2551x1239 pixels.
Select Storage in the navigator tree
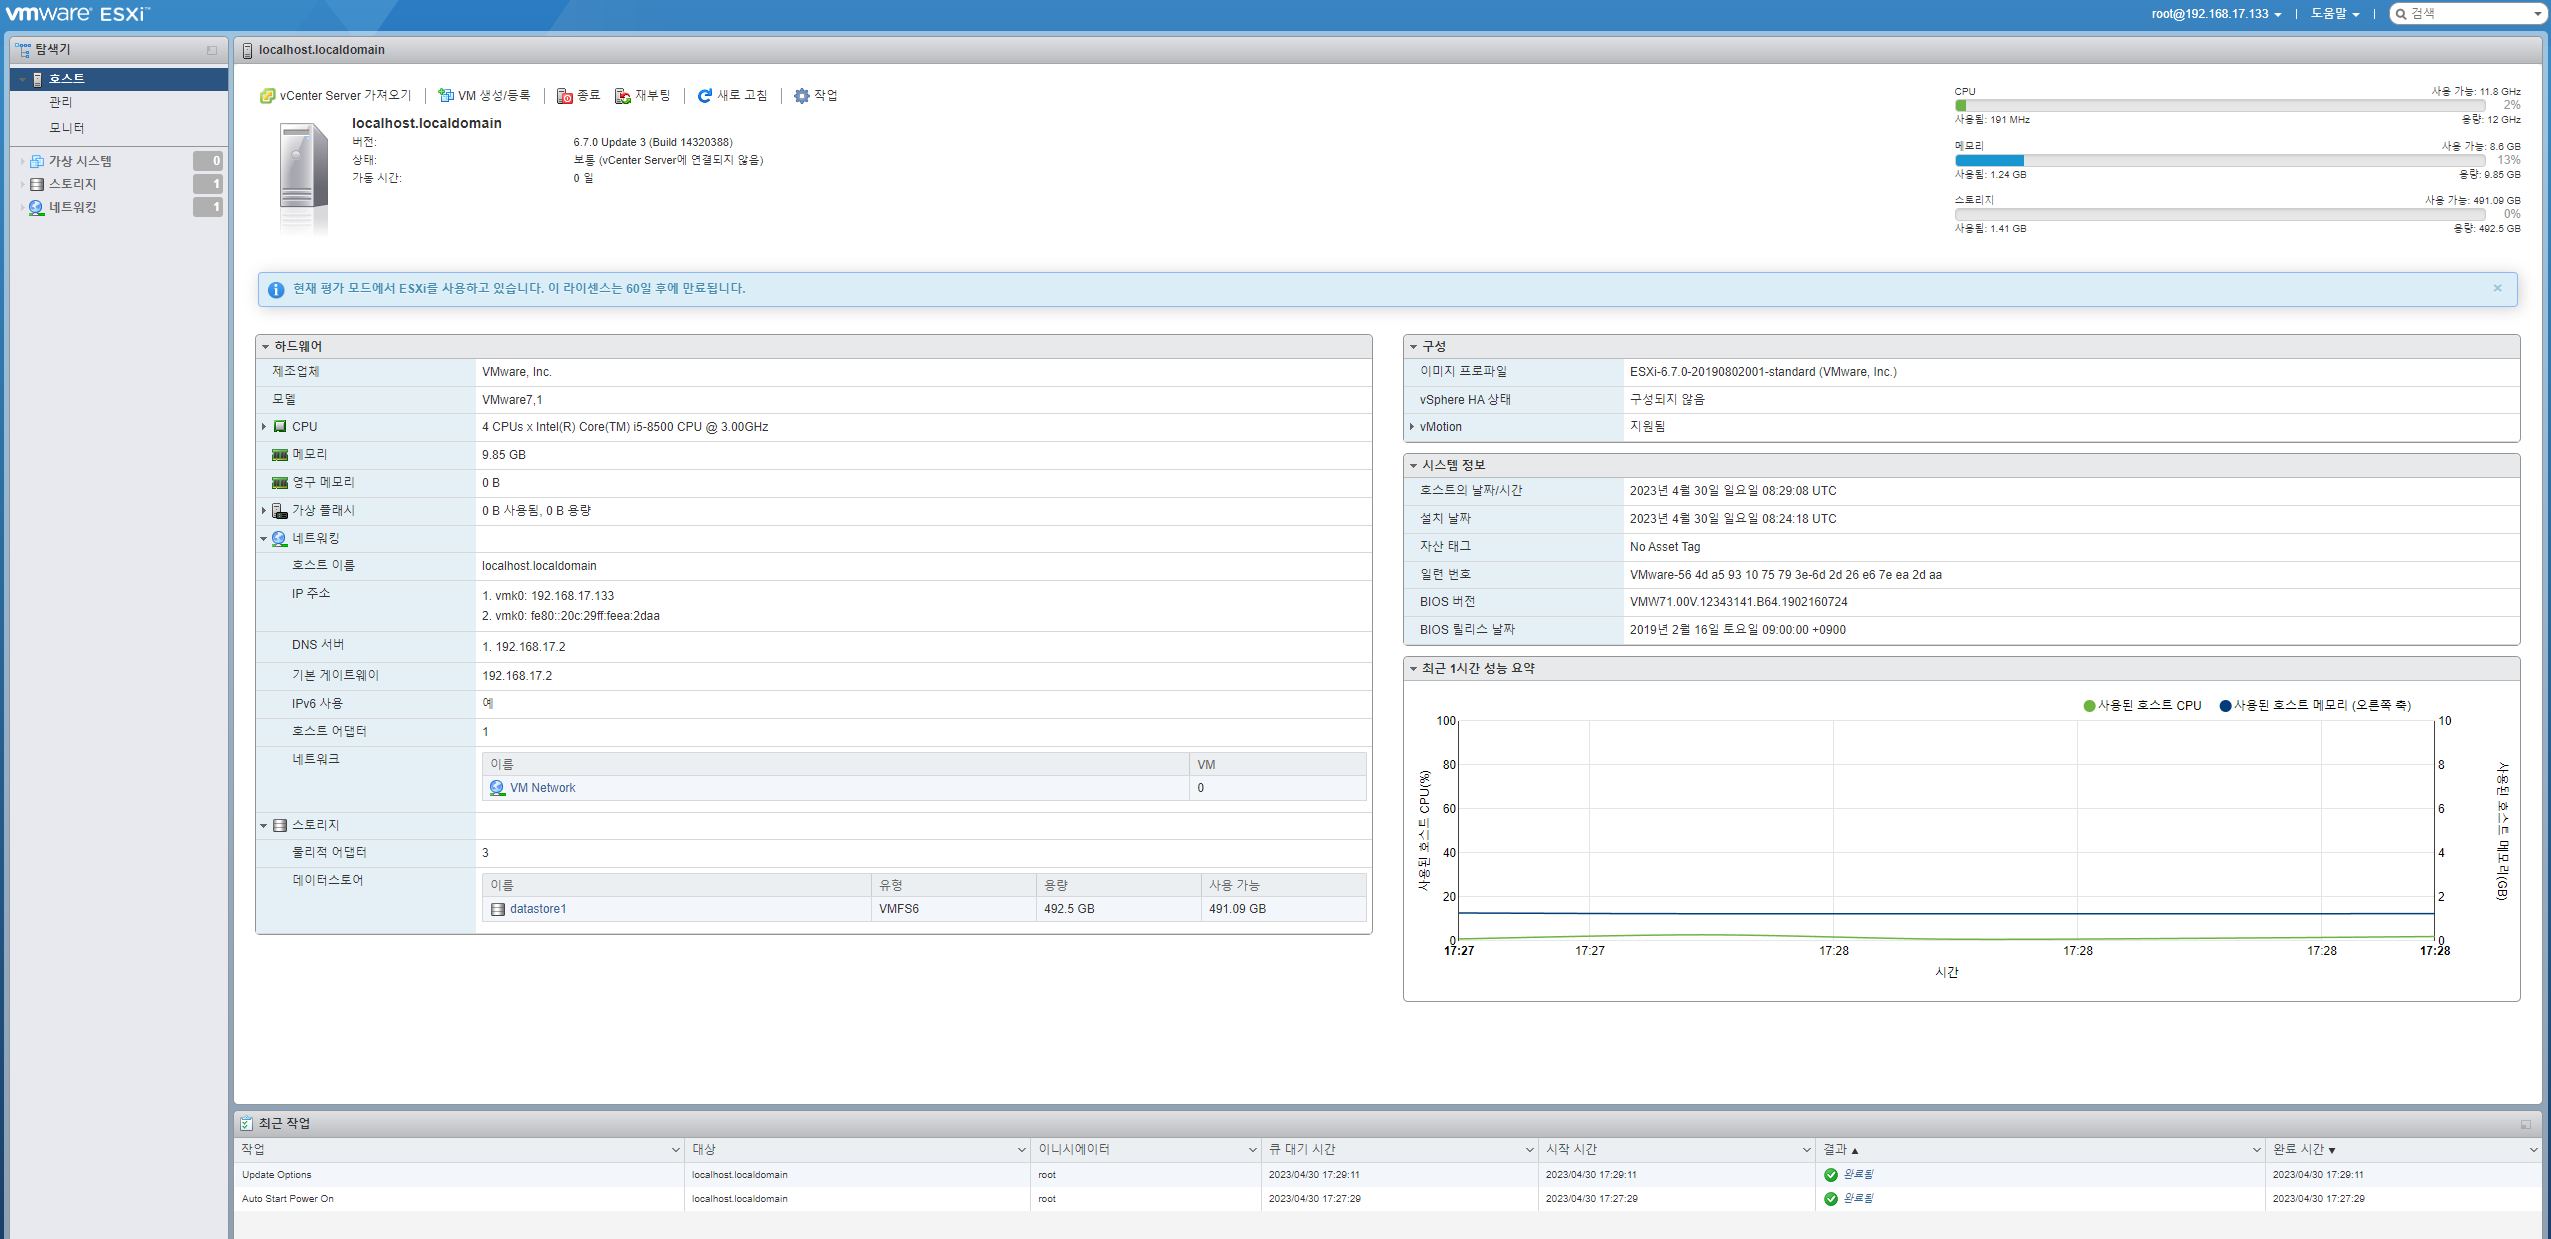coord(73,184)
